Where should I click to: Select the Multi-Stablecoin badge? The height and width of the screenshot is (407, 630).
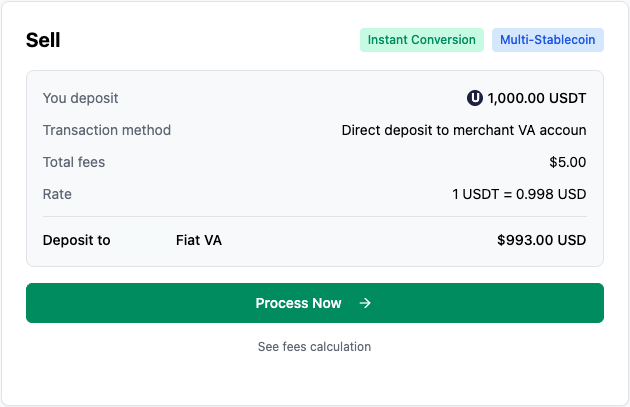(547, 40)
